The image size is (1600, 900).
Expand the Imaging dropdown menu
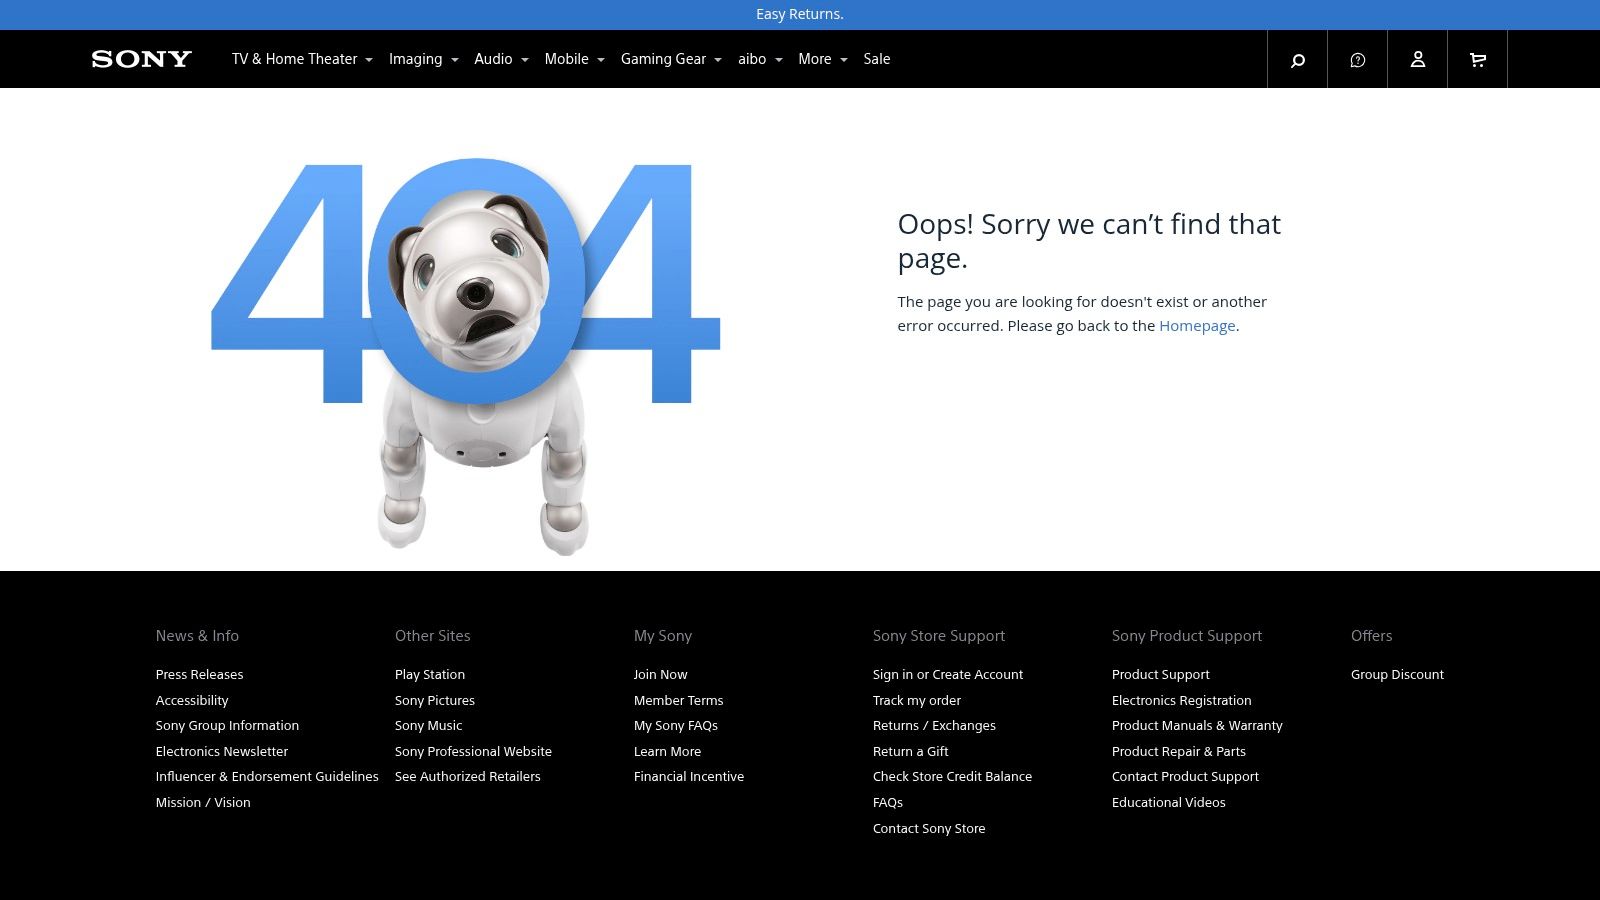(423, 59)
